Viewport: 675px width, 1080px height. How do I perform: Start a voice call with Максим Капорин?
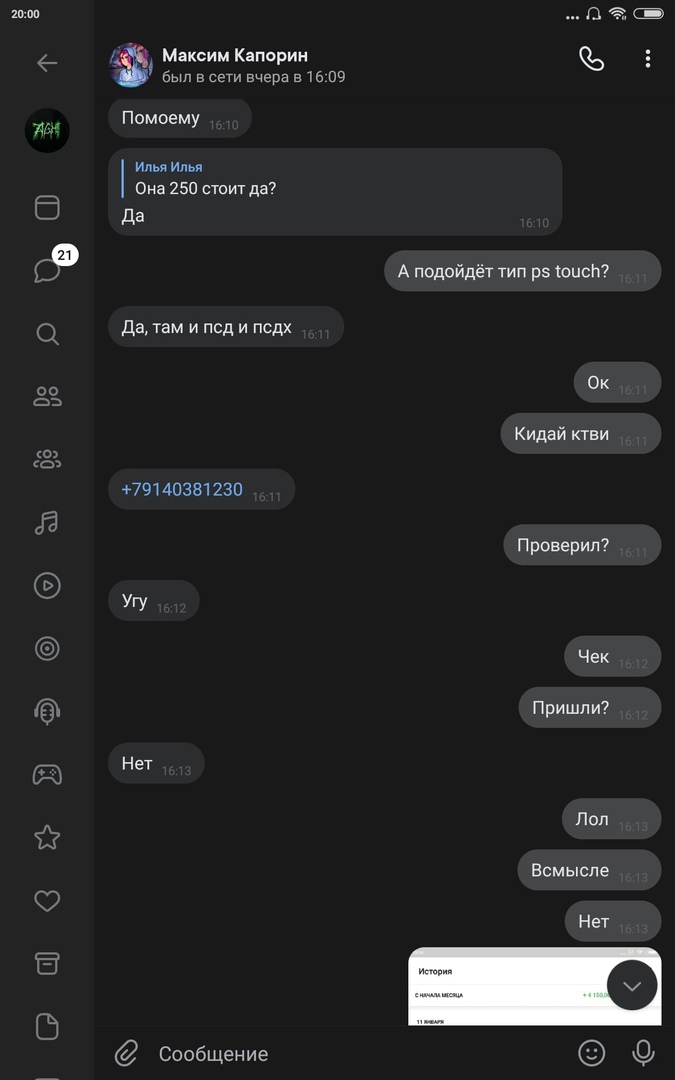coord(591,59)
